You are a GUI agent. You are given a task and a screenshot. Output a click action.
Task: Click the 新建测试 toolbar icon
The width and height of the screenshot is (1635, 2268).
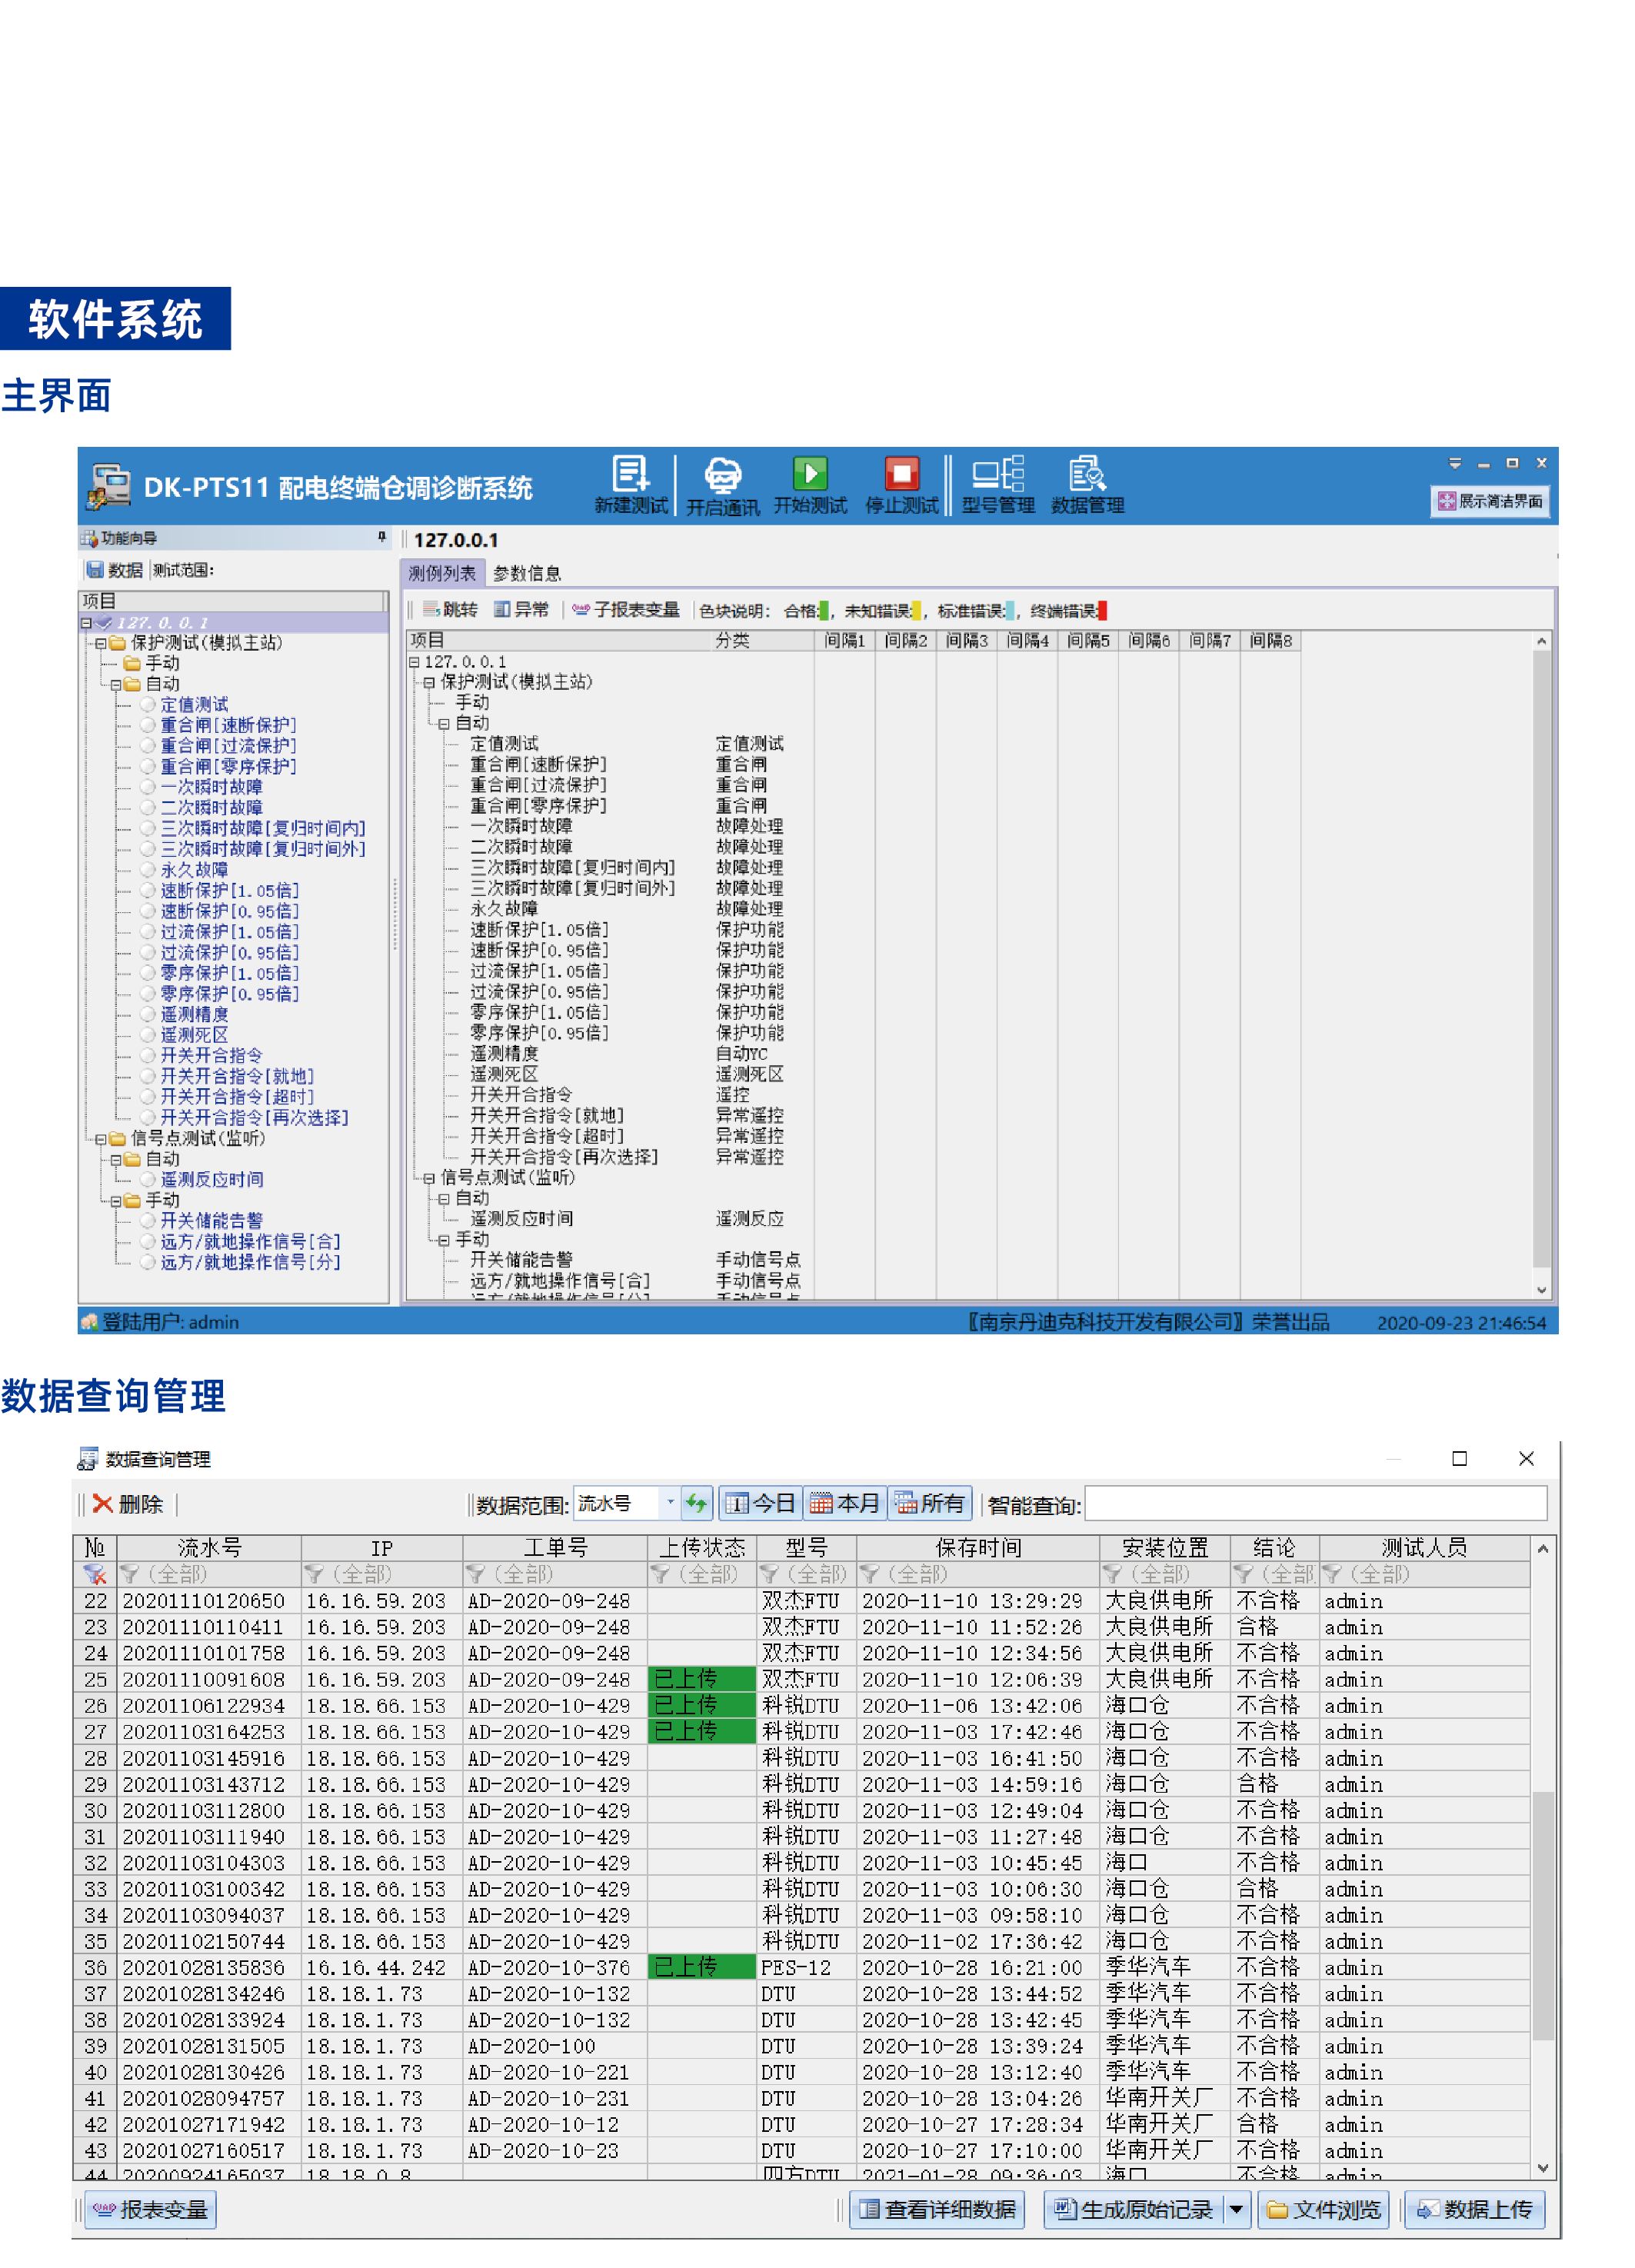click(x=630, y=474)
